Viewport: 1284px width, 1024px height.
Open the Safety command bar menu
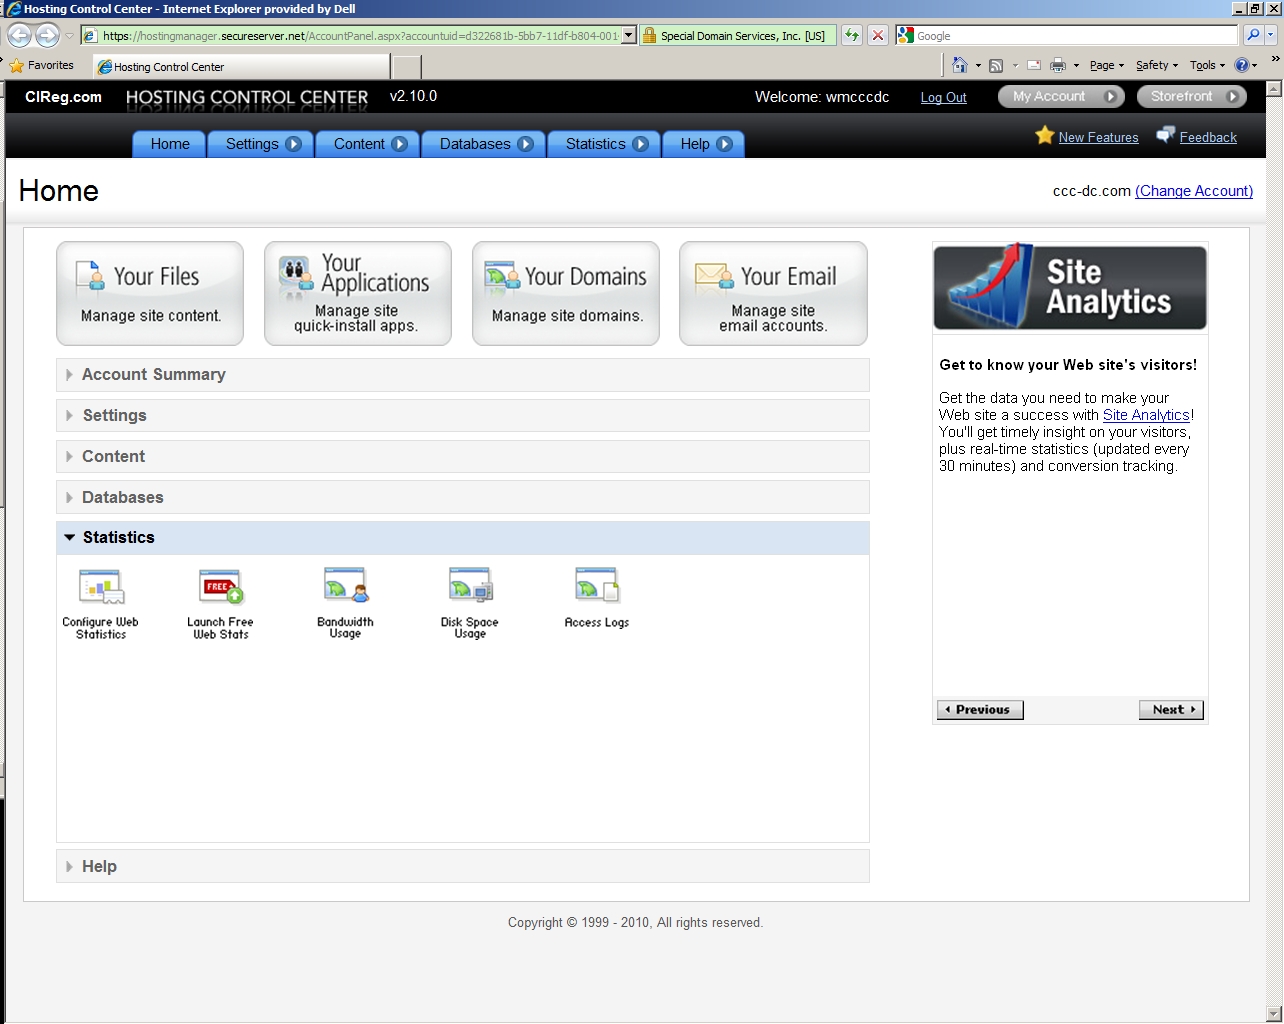1157,65
